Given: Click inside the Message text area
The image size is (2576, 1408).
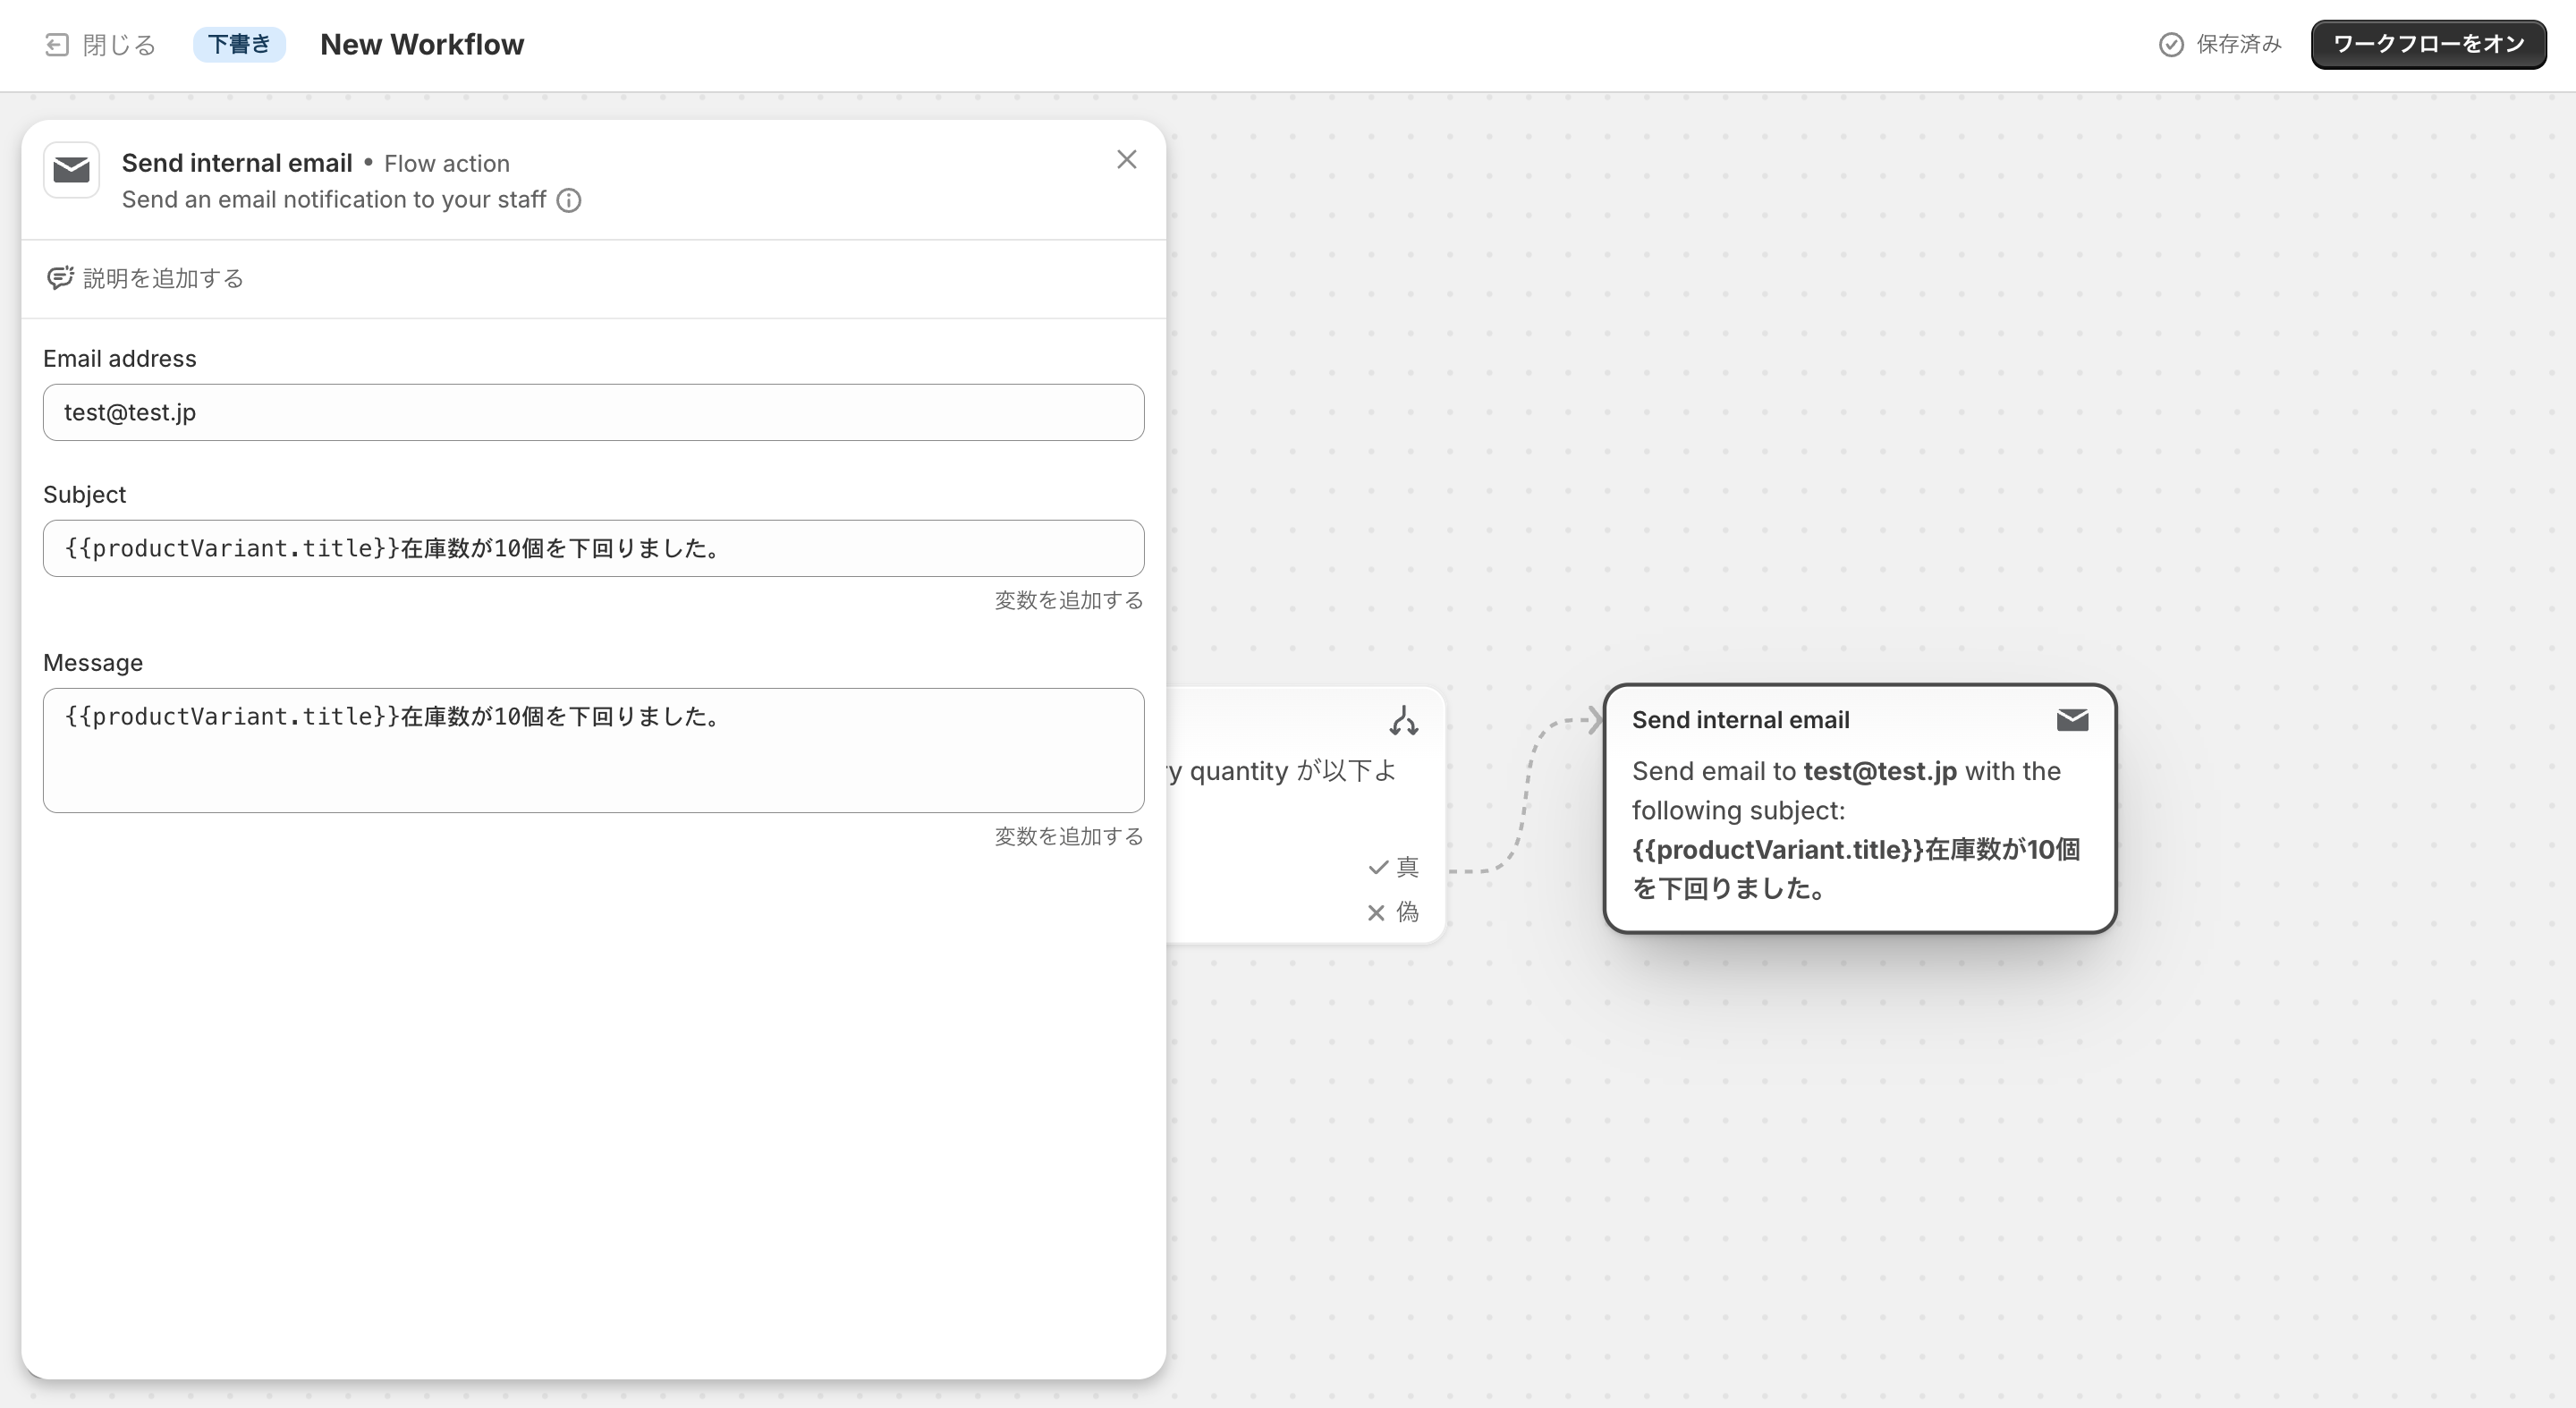Looking at the screenshot, I should coord(593,750).
